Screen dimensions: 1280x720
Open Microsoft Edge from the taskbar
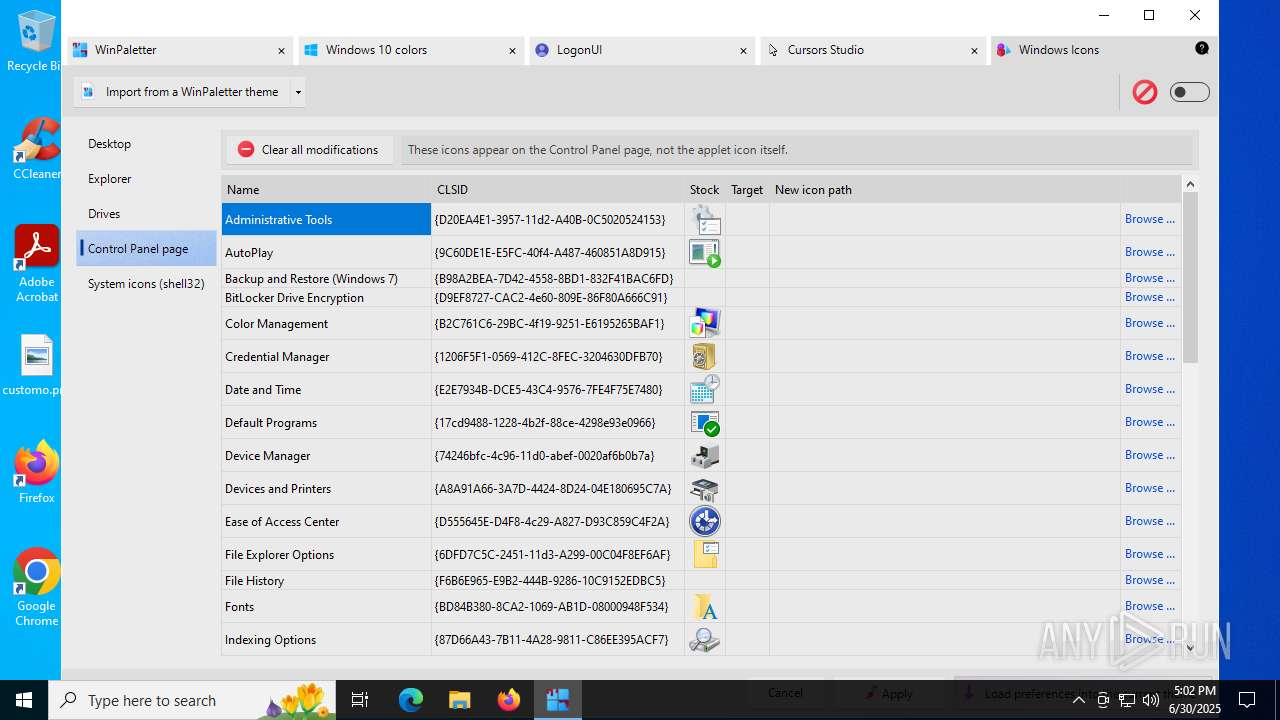click(x=411, y=700)
